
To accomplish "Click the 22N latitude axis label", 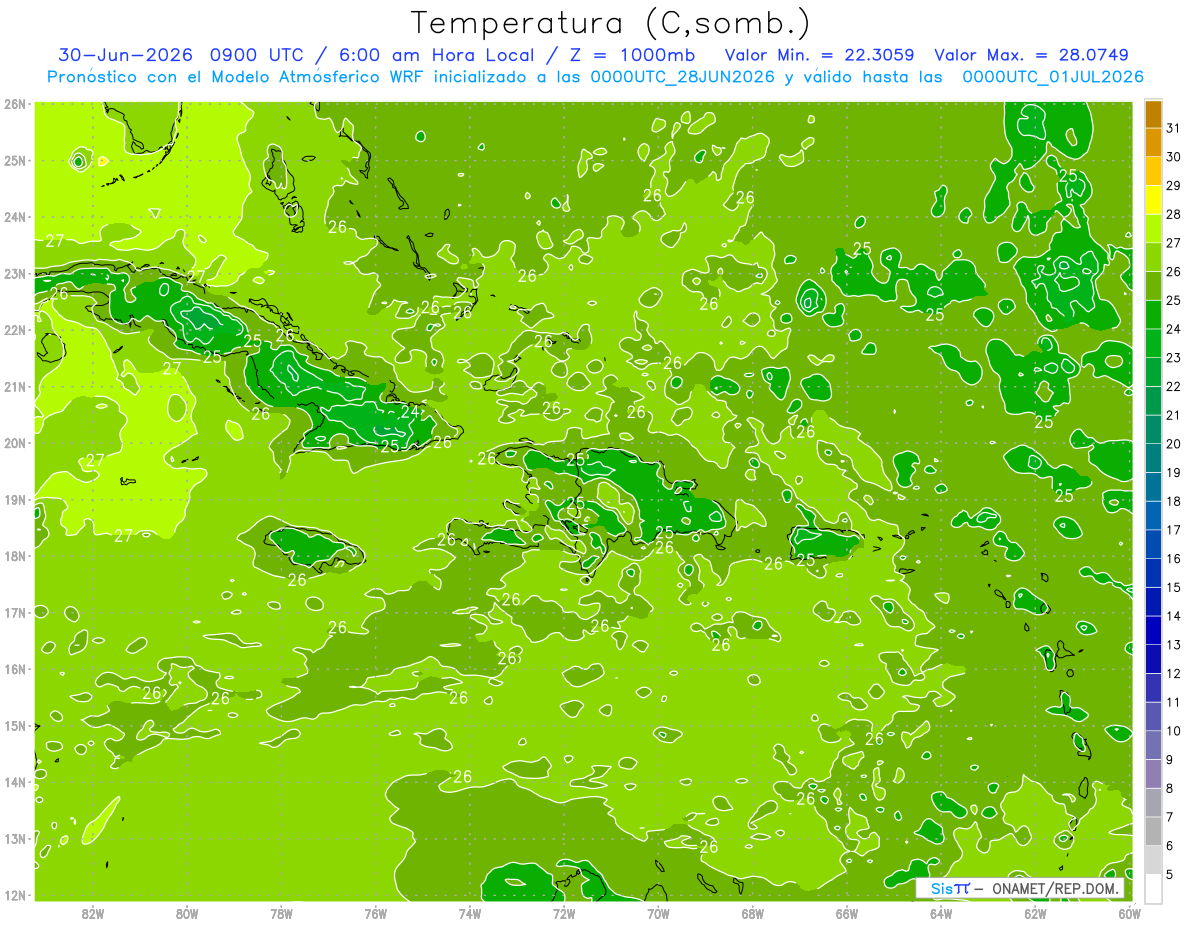I will pyautogui.click(x=15, y=330).
